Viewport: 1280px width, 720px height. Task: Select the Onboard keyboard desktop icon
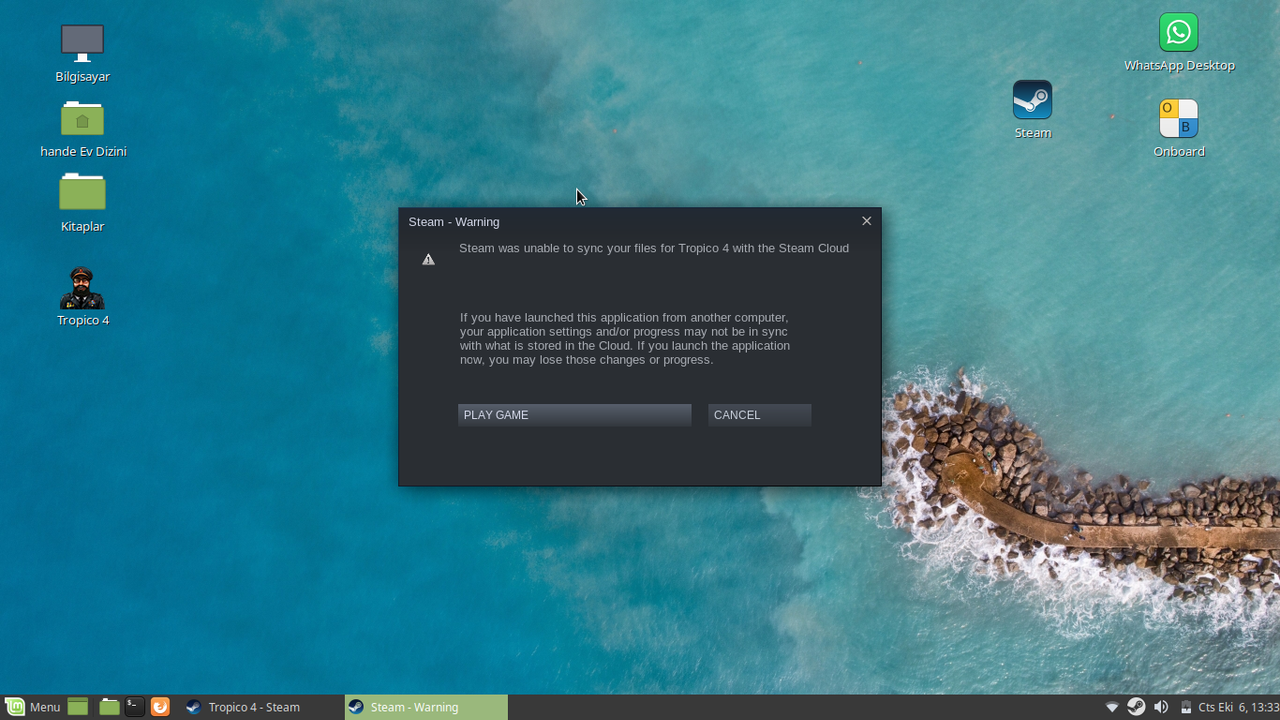point(1179,129)
